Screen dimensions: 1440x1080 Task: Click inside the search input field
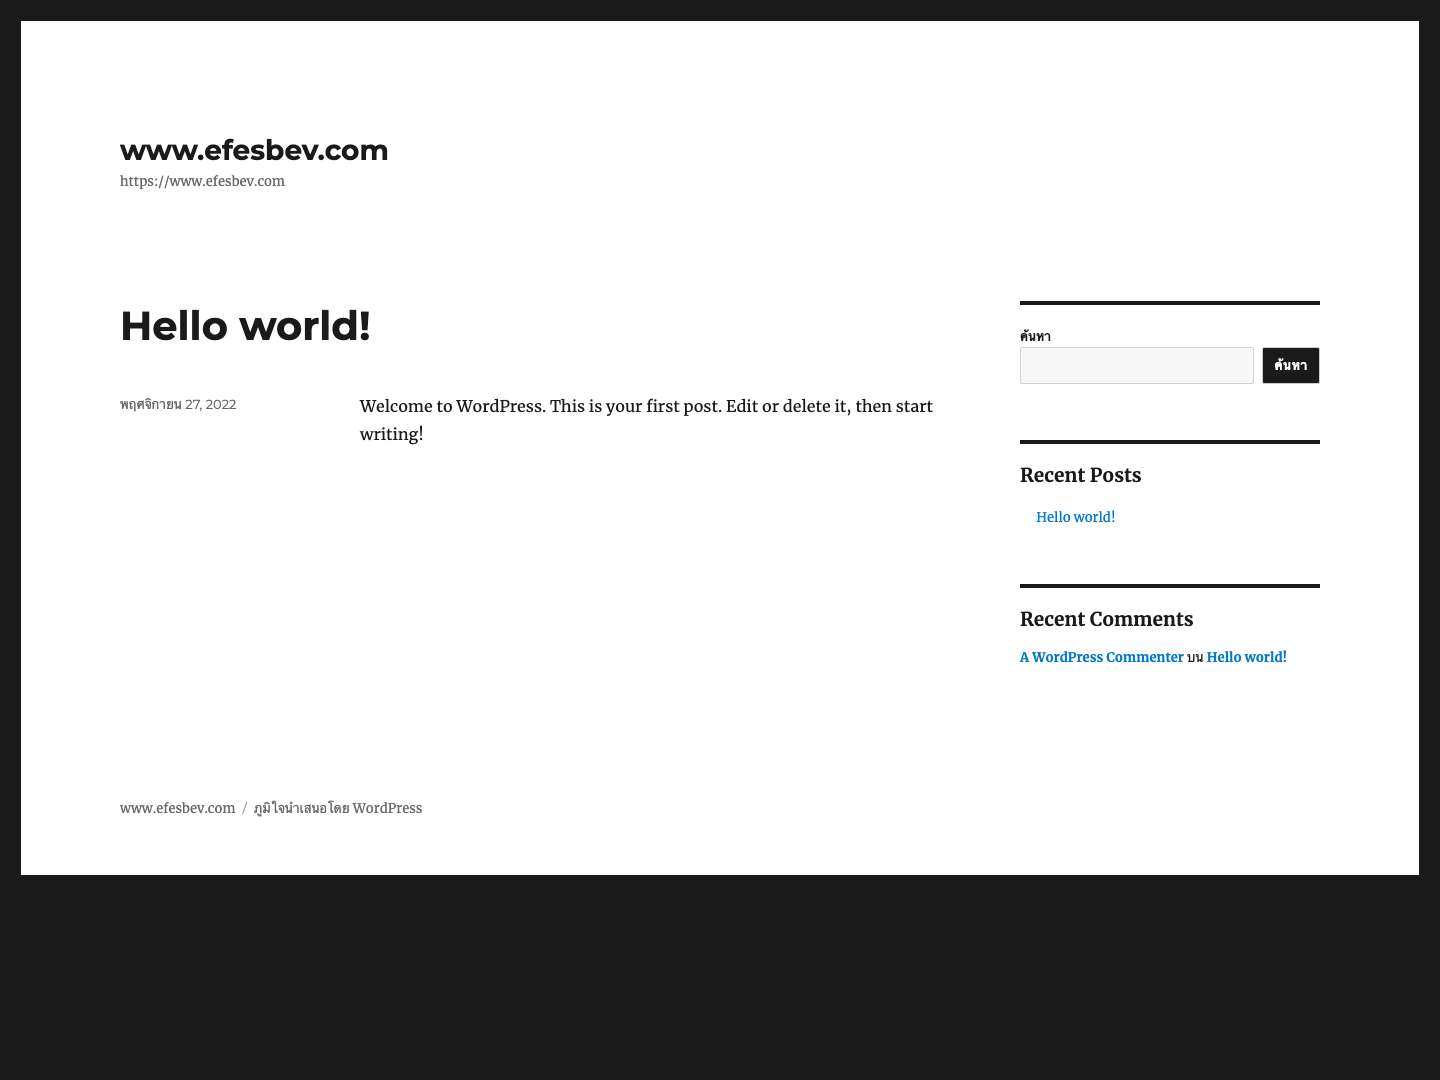tap(1136, 365)
